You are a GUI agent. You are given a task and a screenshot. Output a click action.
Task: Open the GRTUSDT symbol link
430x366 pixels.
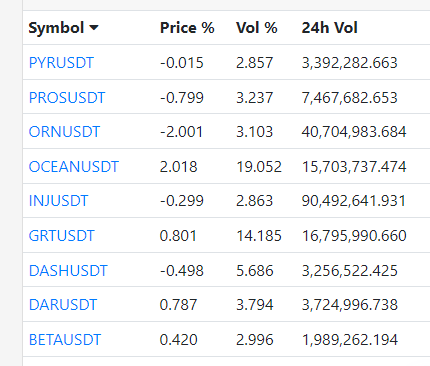[62, 236]
